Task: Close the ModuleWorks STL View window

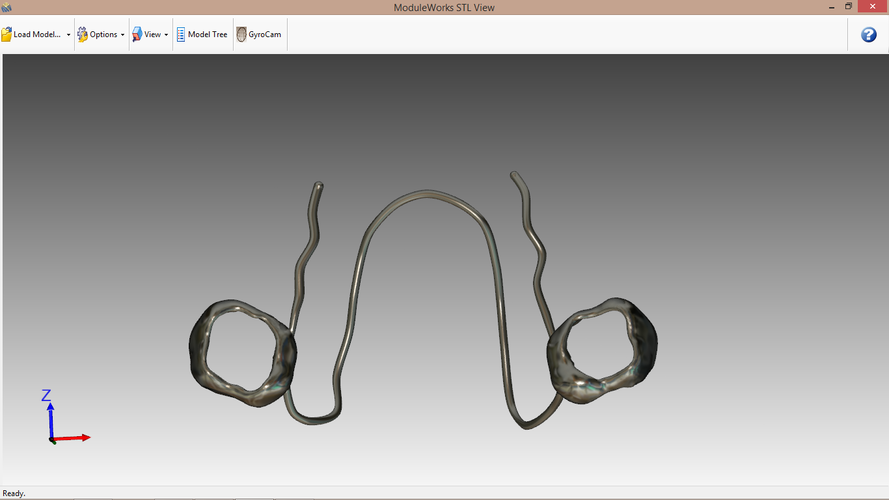Action: [873, 6]
